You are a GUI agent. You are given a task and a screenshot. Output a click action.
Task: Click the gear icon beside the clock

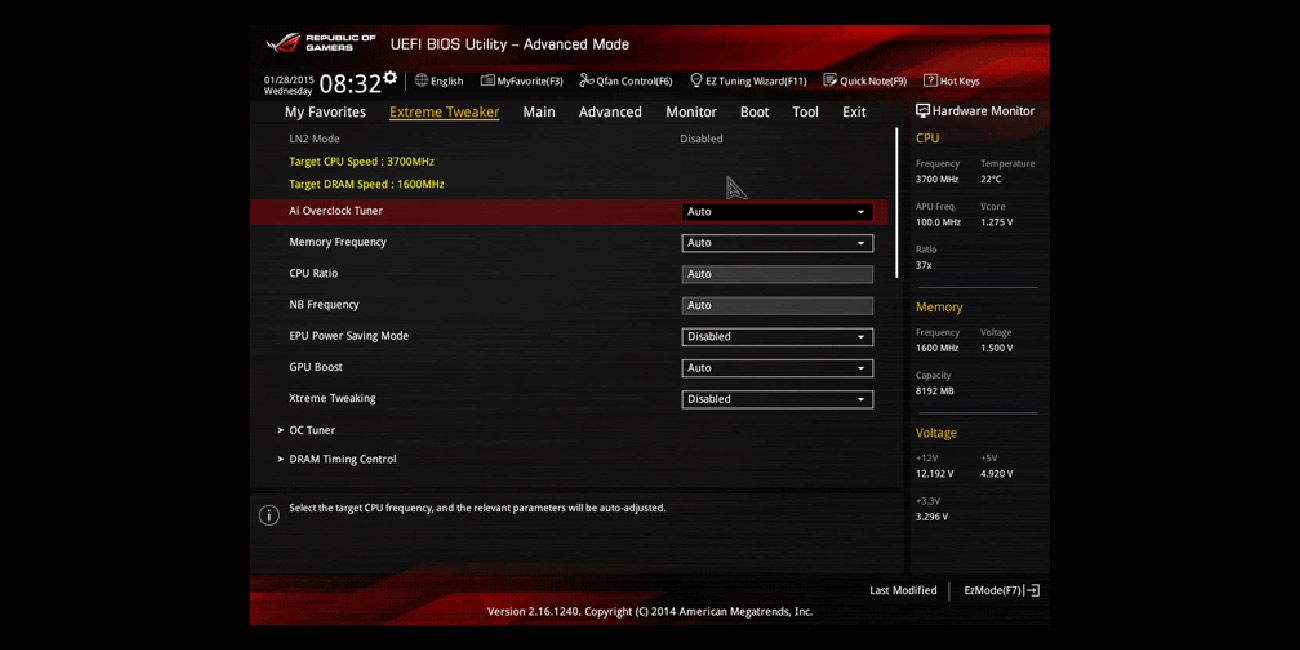(390, 77)
